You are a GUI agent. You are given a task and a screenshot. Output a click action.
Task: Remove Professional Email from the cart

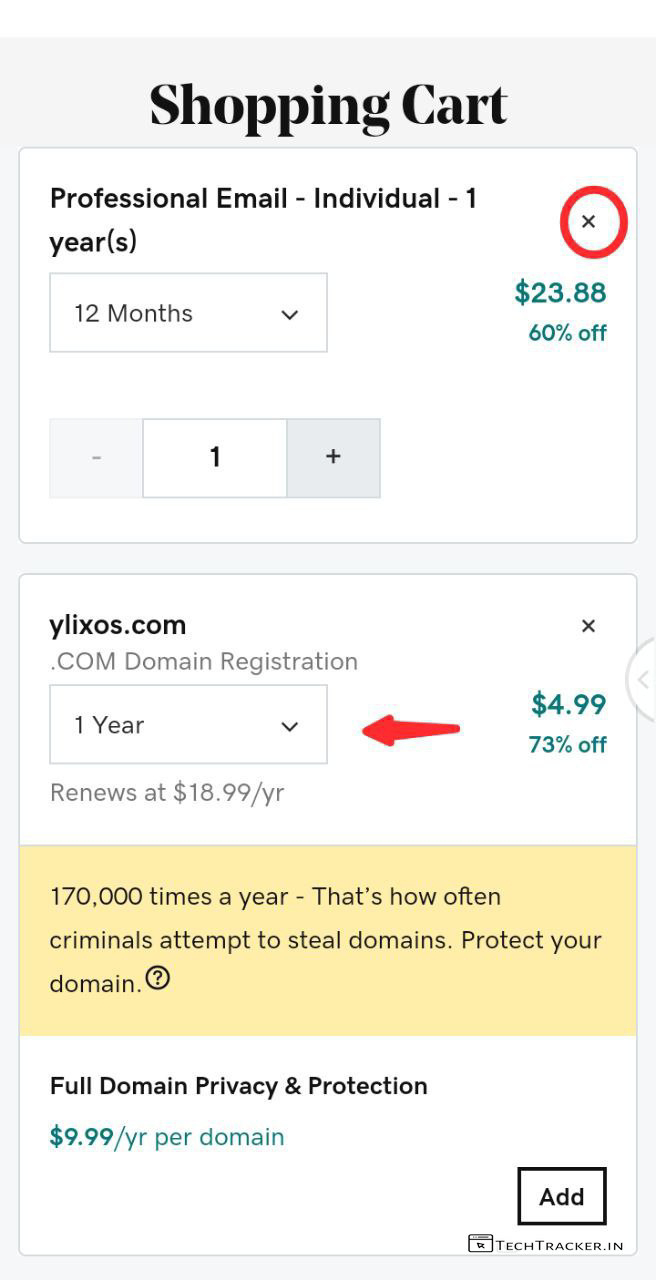coord(588,221)
